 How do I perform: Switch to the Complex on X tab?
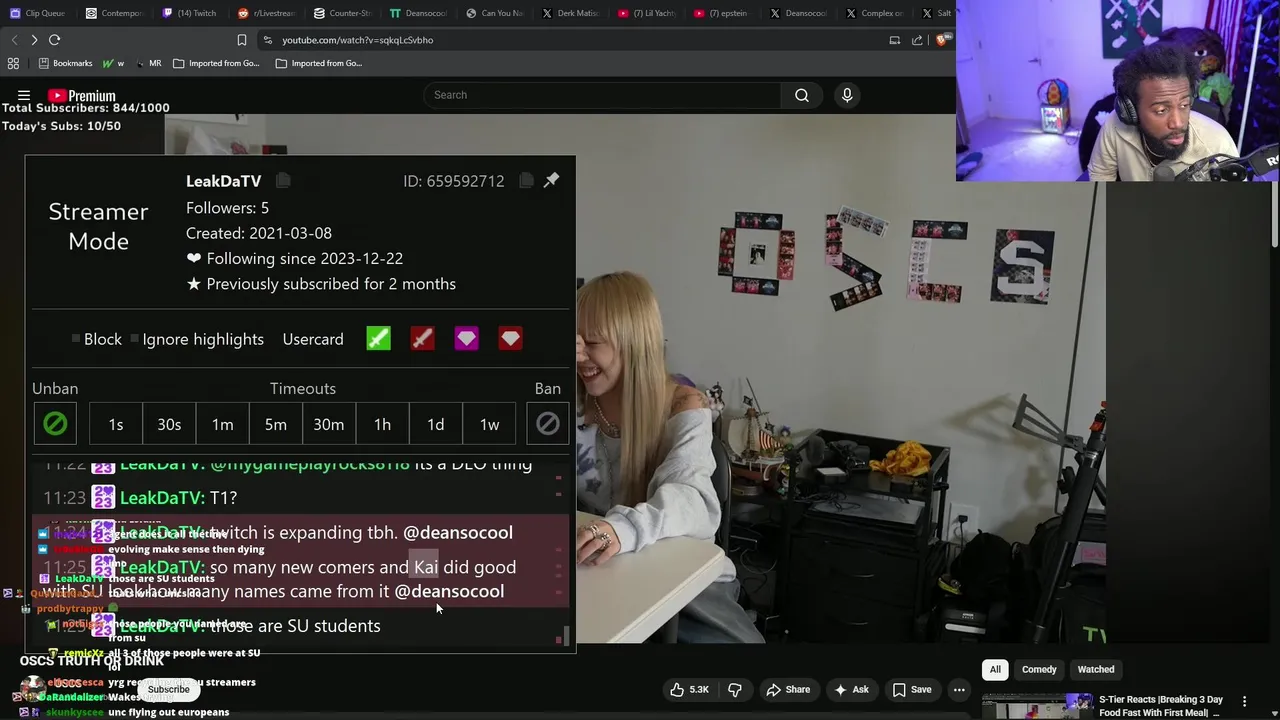click(x=875, y=13)
